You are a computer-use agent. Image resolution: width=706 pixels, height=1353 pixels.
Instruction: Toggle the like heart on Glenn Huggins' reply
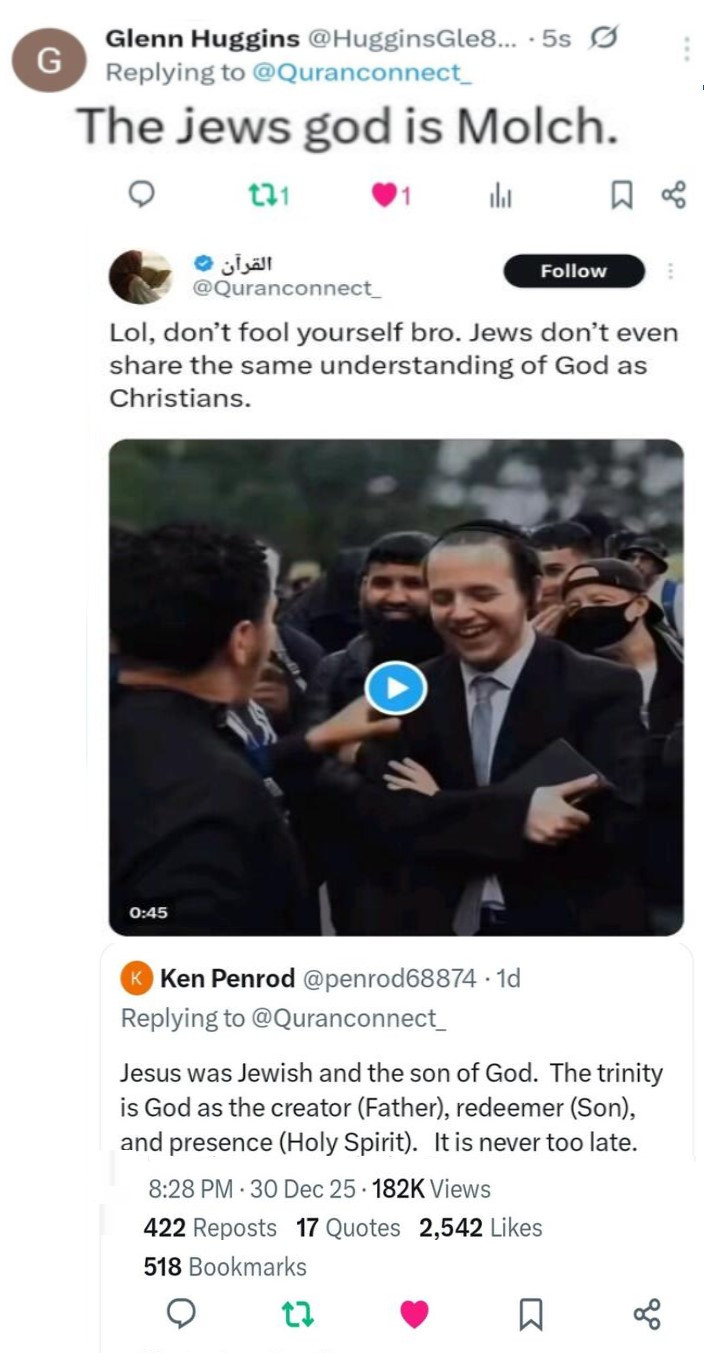pos(384,196)
